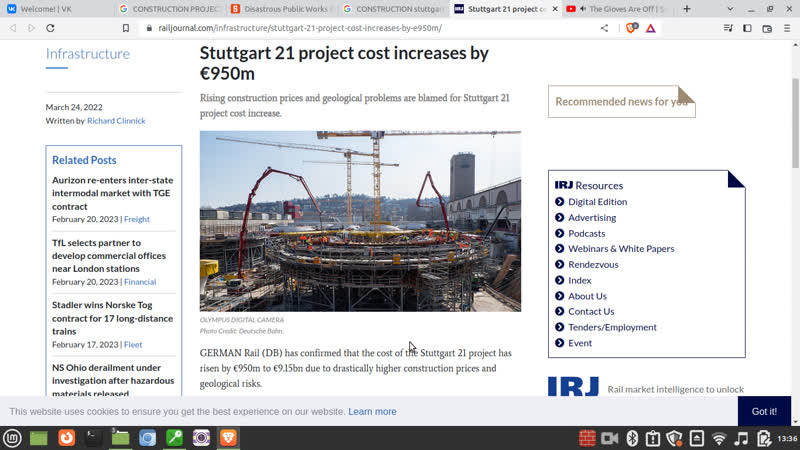
Task: Open About Us resource link
Action: click(x=587, y=296)
